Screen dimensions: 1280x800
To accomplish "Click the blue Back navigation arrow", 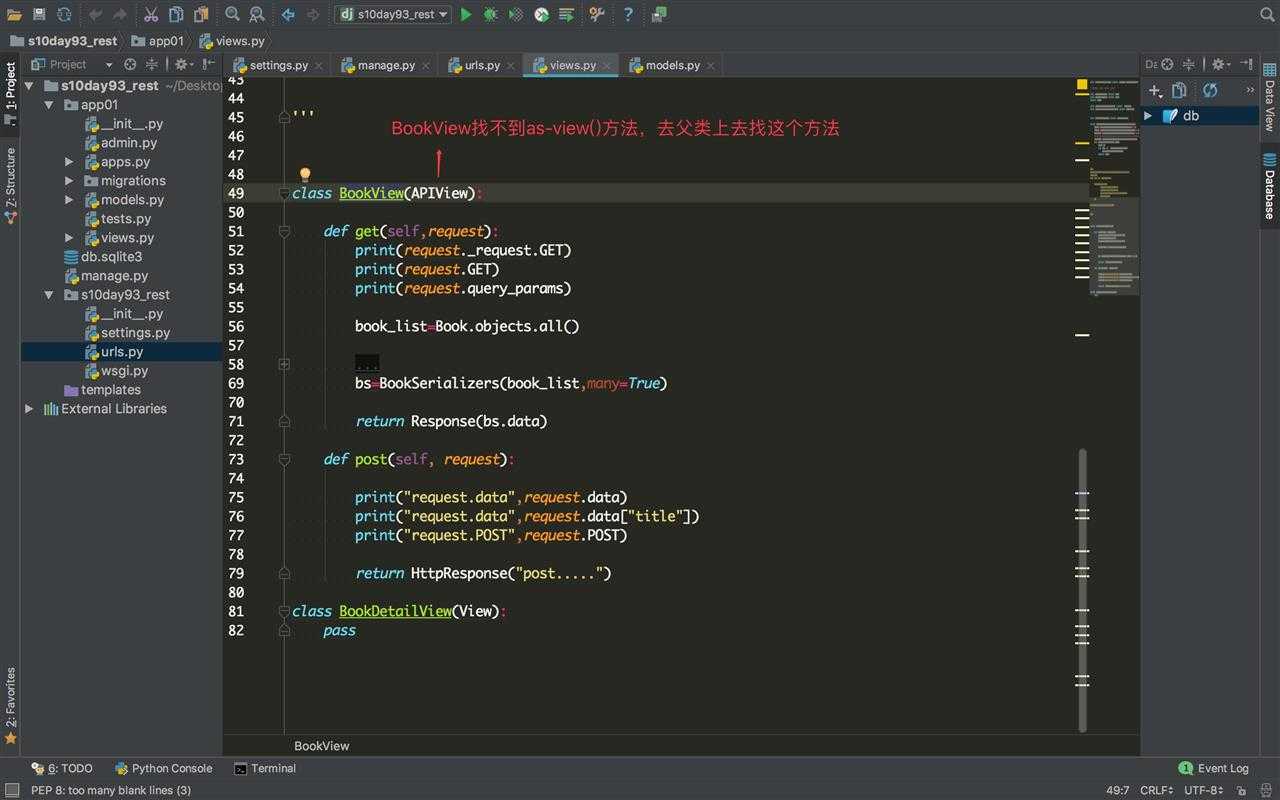I will [x=288, y=14].
